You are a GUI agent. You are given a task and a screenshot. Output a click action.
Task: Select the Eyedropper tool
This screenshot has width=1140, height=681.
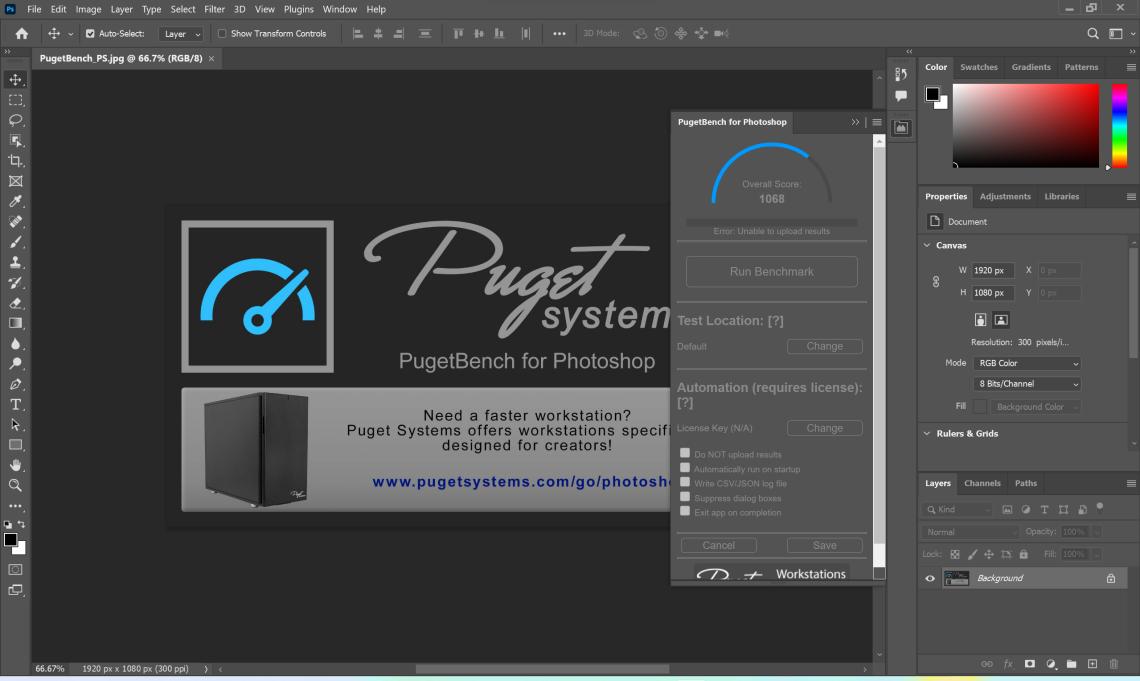click(15, 202)
